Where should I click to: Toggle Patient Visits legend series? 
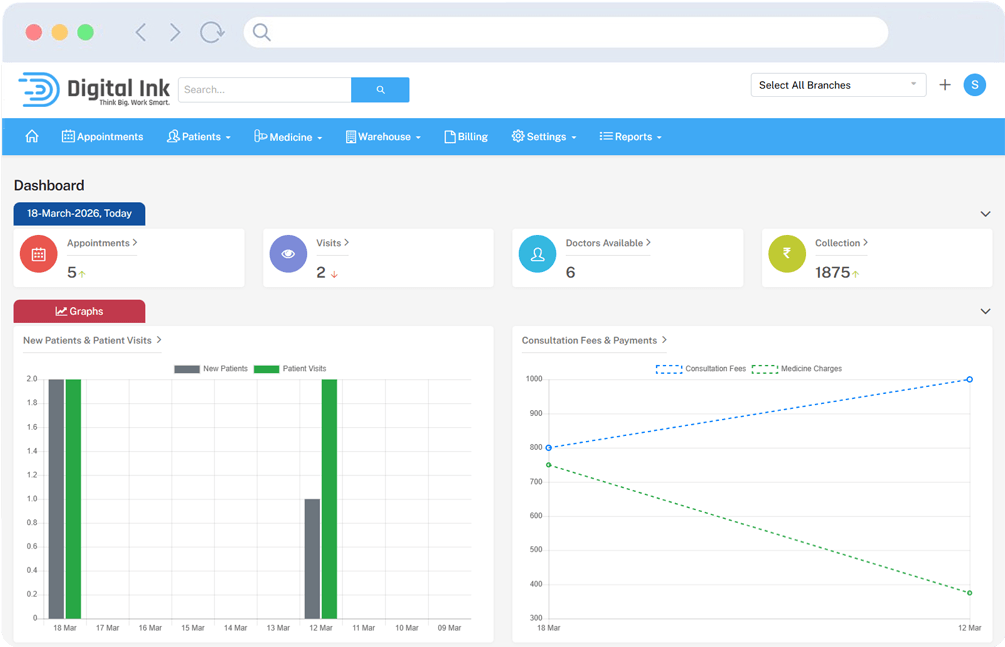290,369
